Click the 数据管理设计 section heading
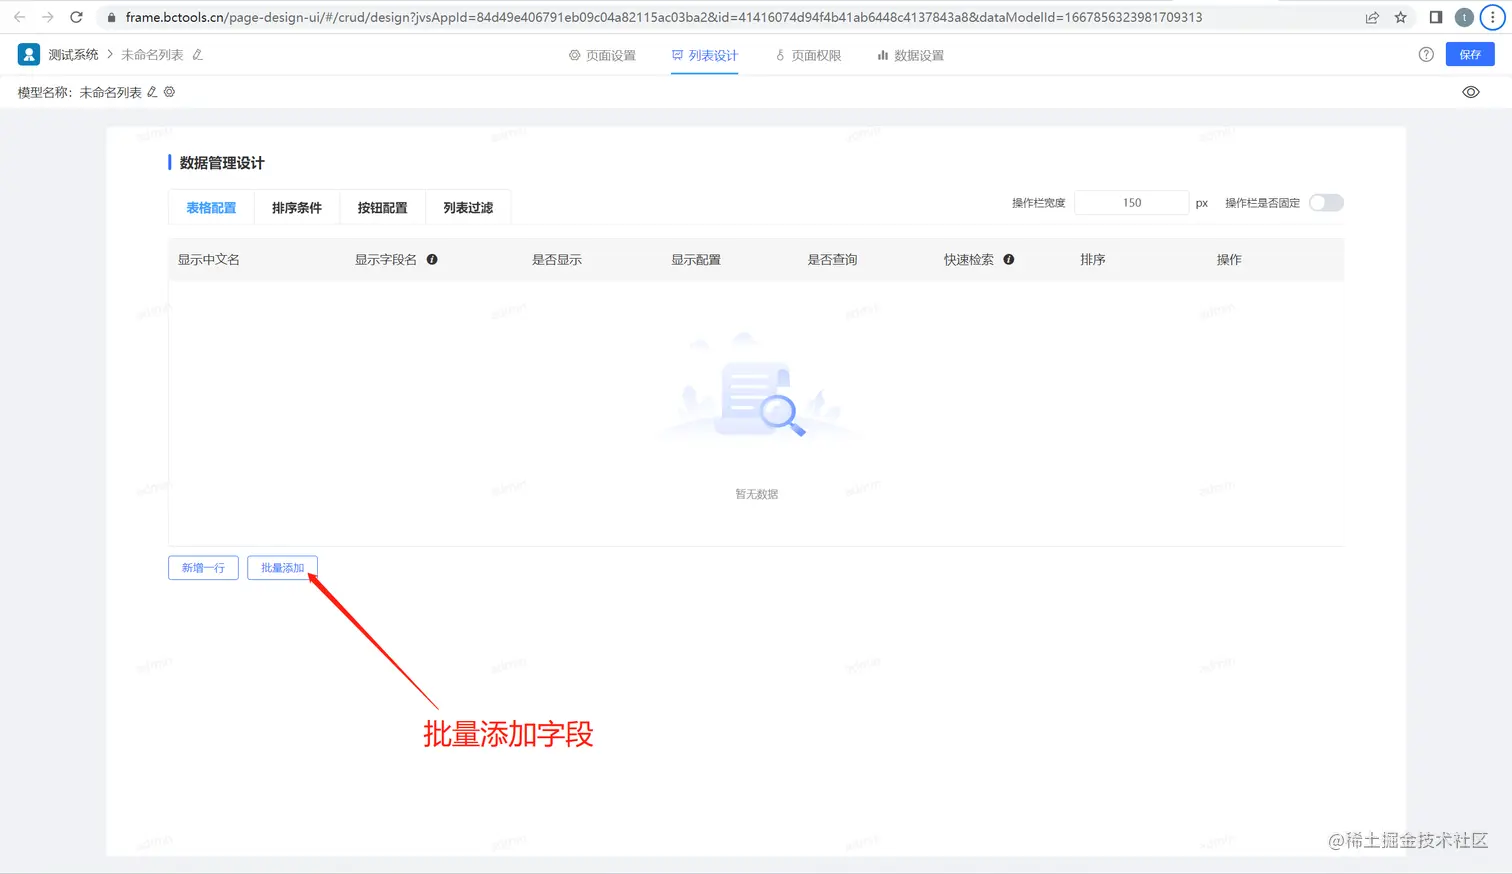Screen dimensions: 1512x874 point(222,163)
